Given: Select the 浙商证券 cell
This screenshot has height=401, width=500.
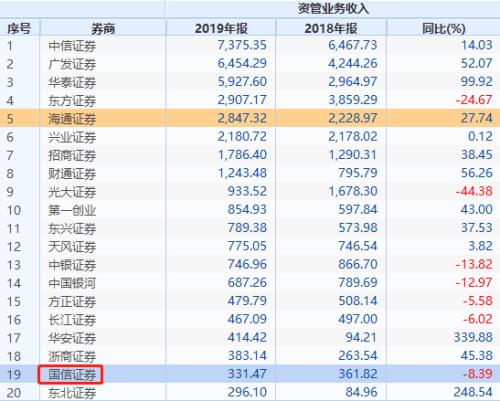Looking at the screenshot, I should tap(72, 356).
